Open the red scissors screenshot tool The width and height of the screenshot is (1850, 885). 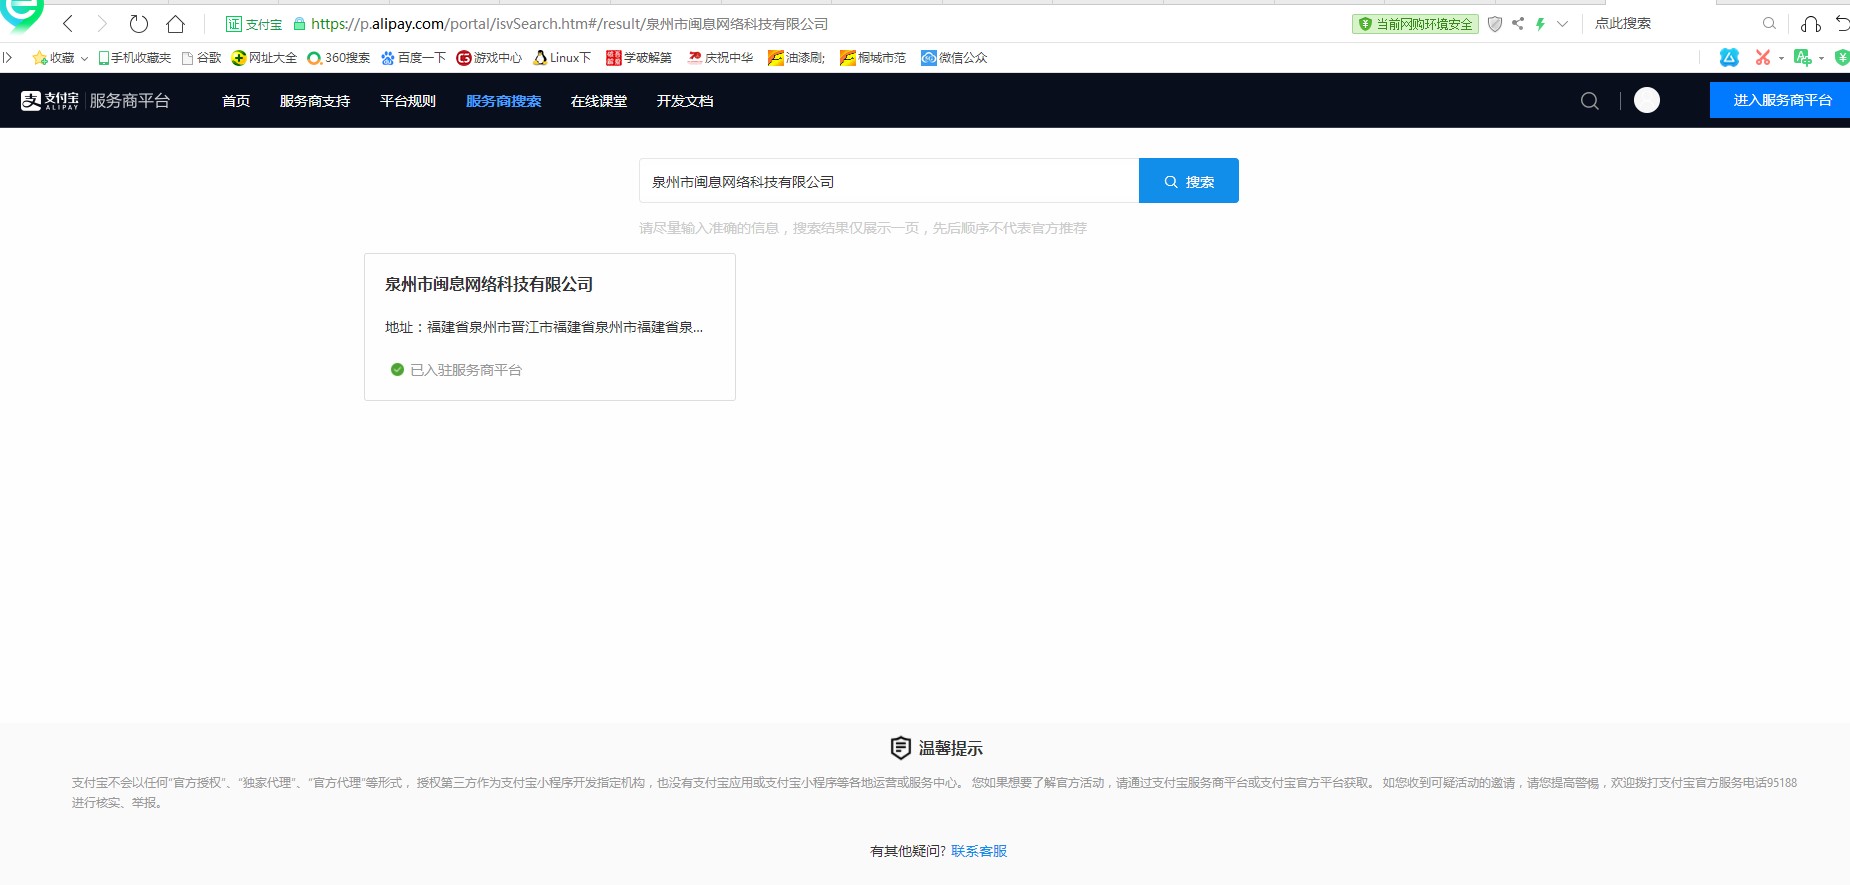coord(1762,58)
